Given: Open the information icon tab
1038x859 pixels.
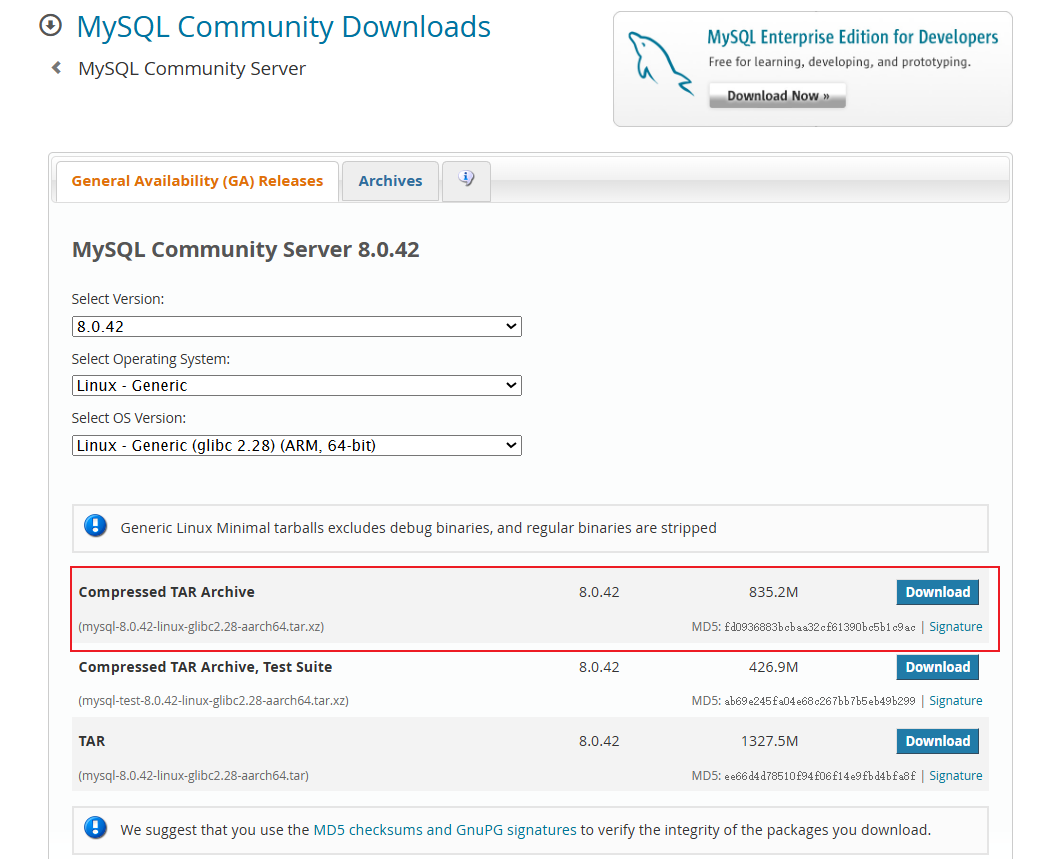Looking at the screenshot, I should (x=466, y=180).
